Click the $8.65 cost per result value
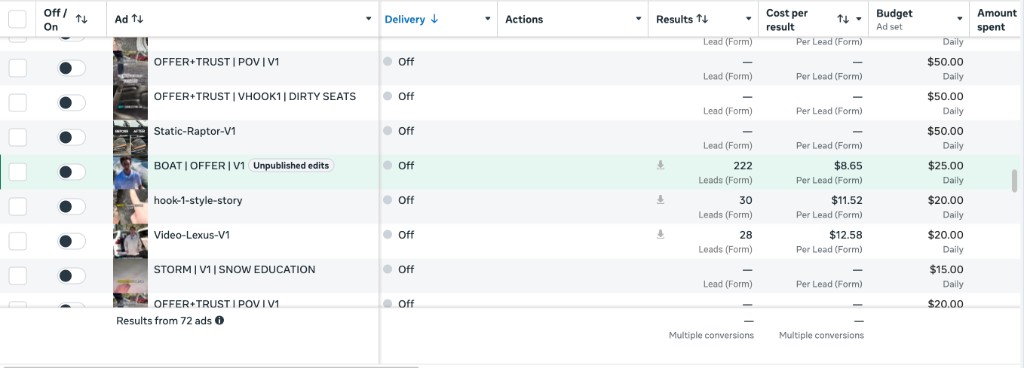Viewport: 1024px width, 368px height. 848,166
